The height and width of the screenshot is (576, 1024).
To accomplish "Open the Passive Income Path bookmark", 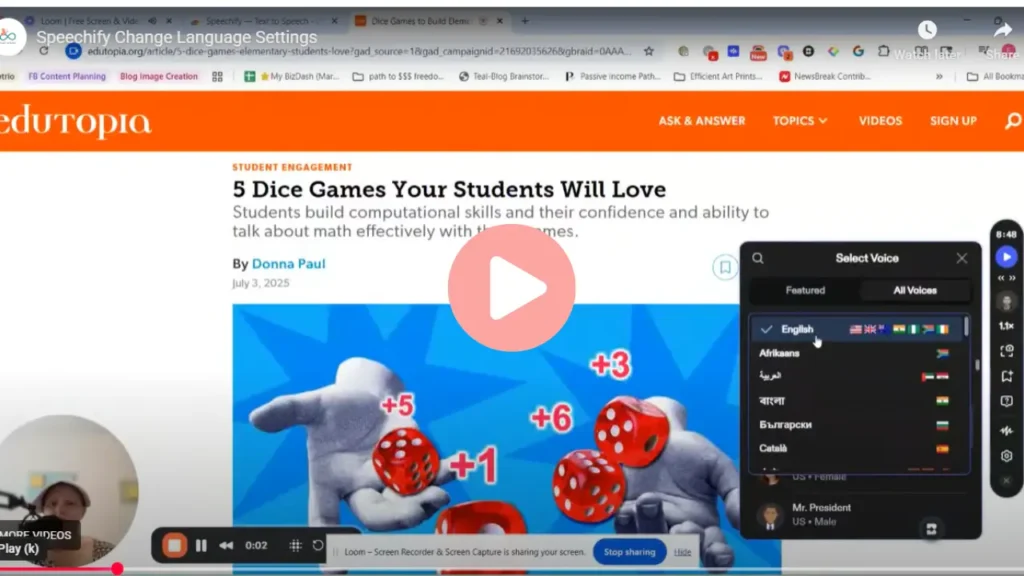I will (x=613, y=76).
